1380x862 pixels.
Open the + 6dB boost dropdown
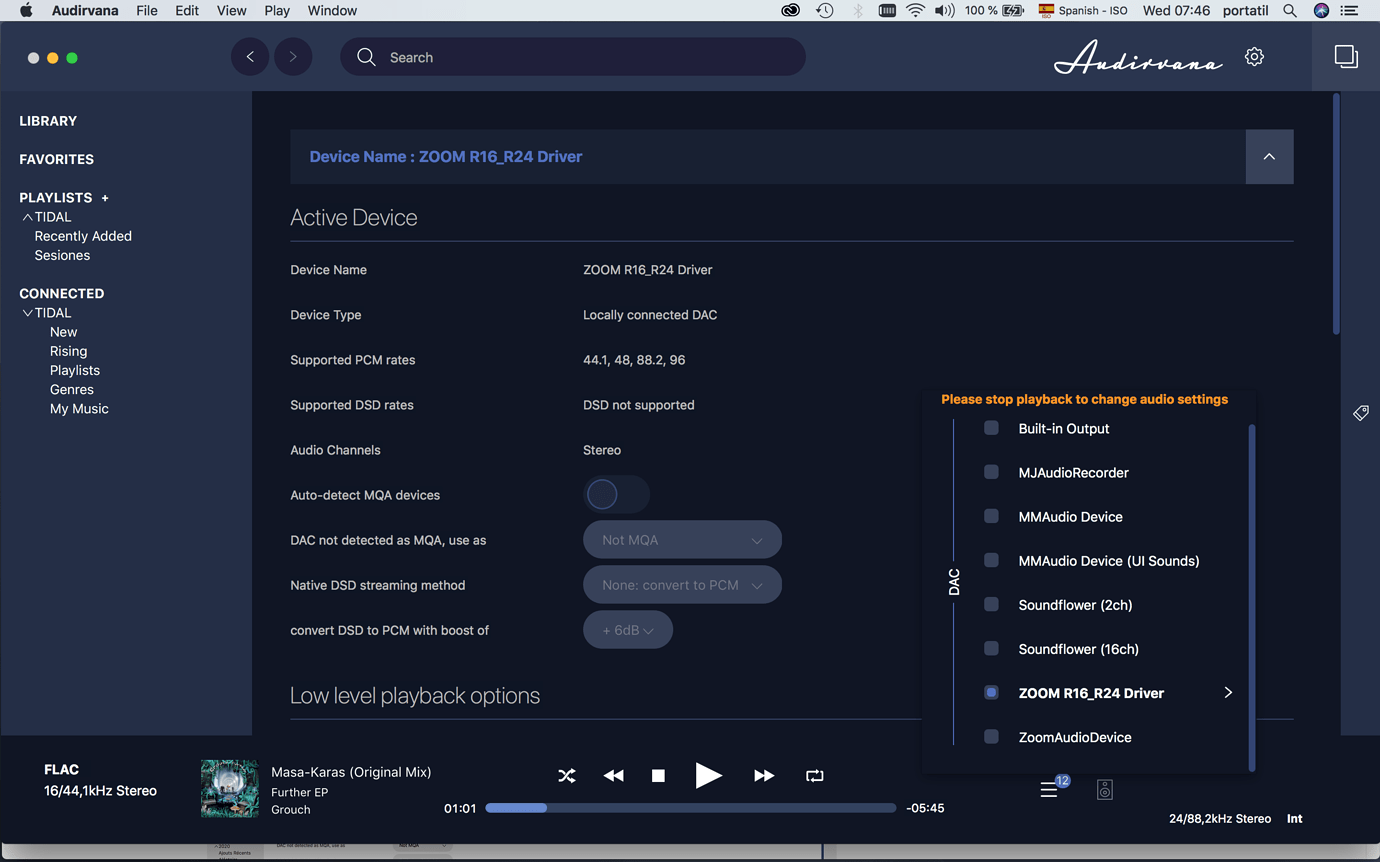[x=628, y=630]
